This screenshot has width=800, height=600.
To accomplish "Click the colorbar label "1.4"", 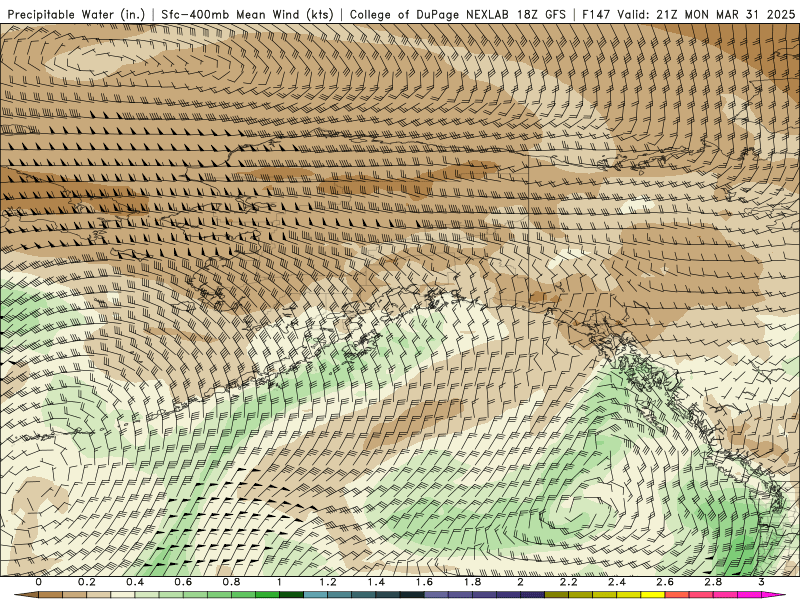I will pos(376,582).
